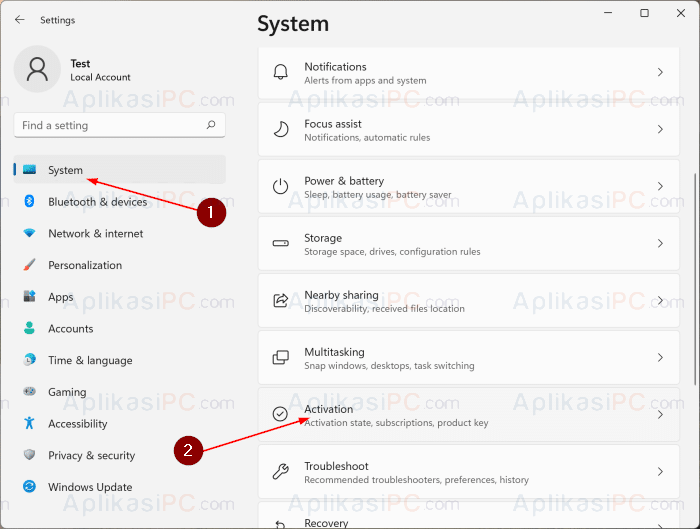Click the Troubleshoot wrench icon
Screen dimensions: 700x529
click(x=280, y=472)
